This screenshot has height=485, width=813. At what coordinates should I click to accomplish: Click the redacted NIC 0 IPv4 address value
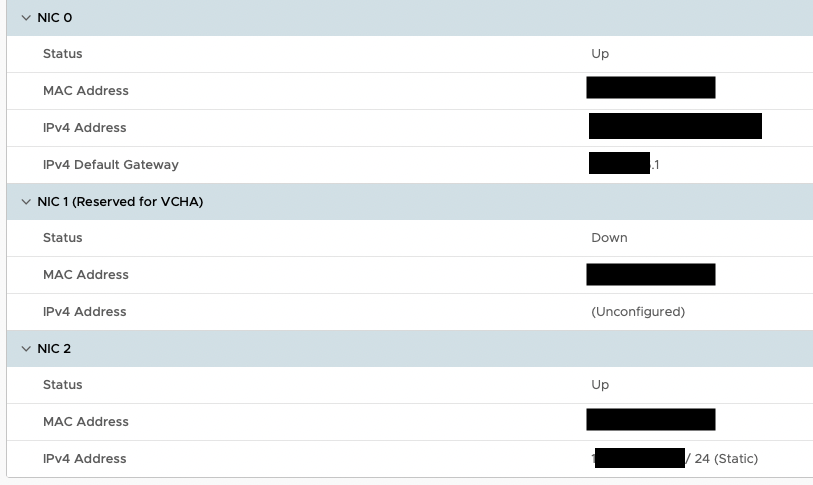click(x=675, y=126)
